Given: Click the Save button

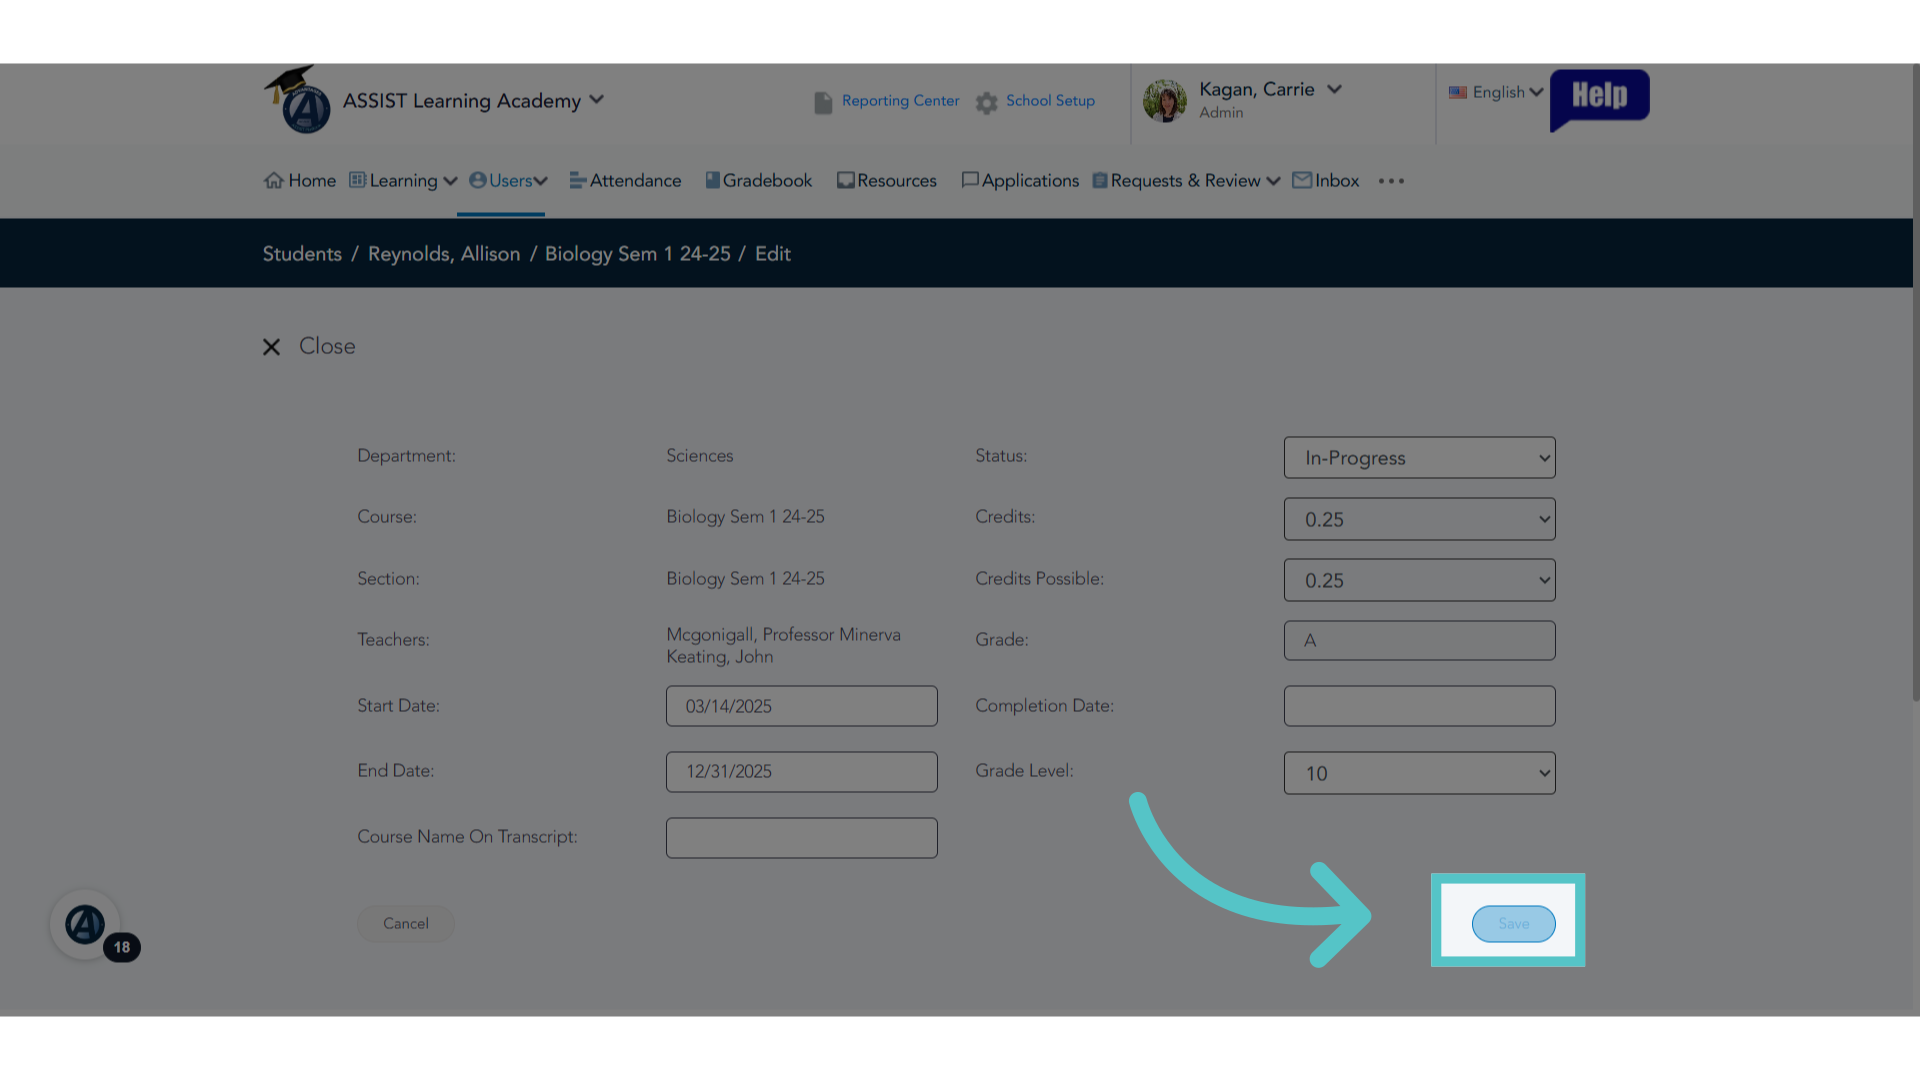Looking at the screenshot, I should point(1513,924).
